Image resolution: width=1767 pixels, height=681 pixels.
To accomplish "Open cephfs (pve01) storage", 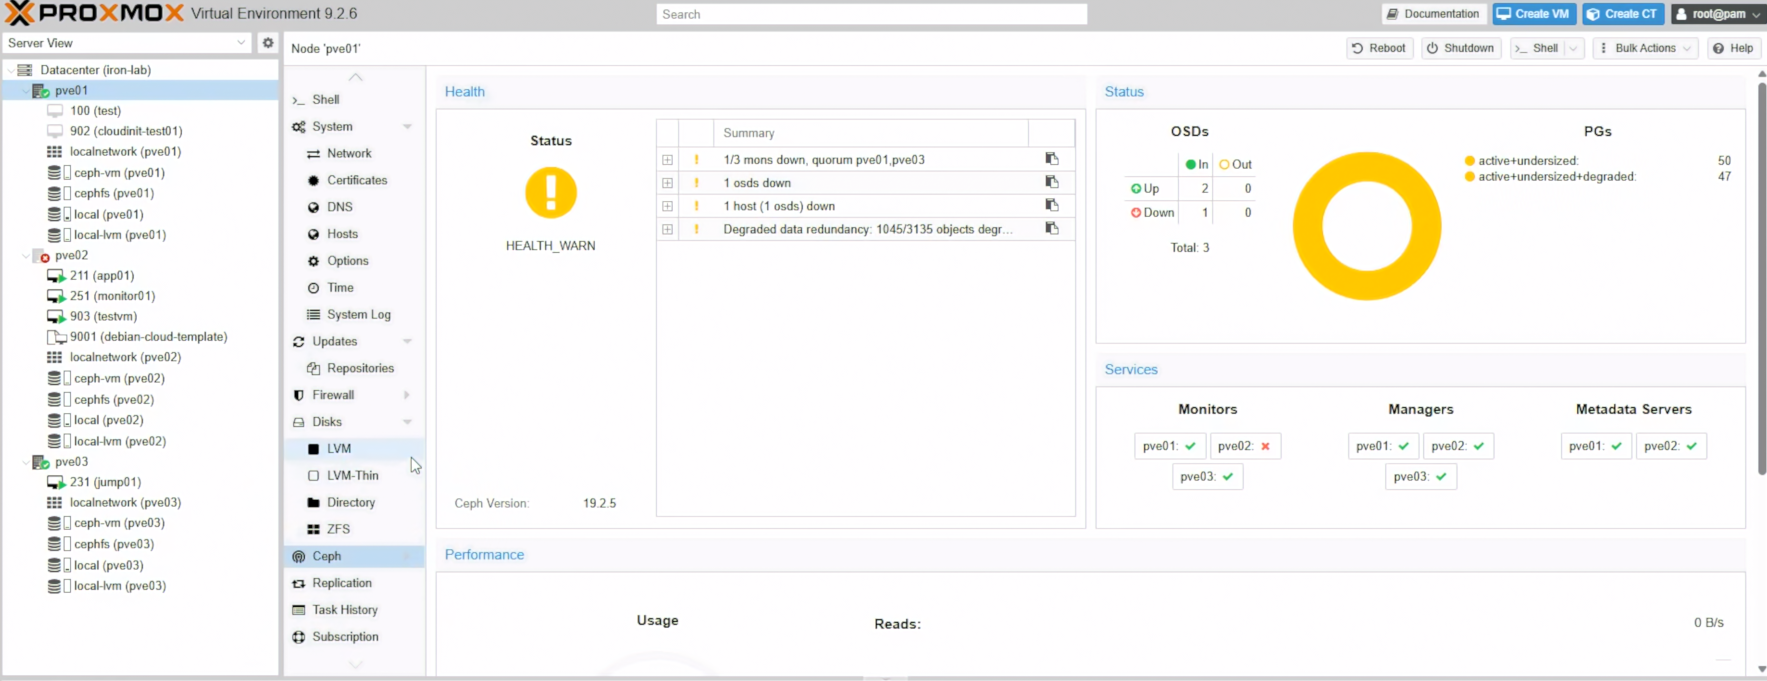I will [113, 193].
